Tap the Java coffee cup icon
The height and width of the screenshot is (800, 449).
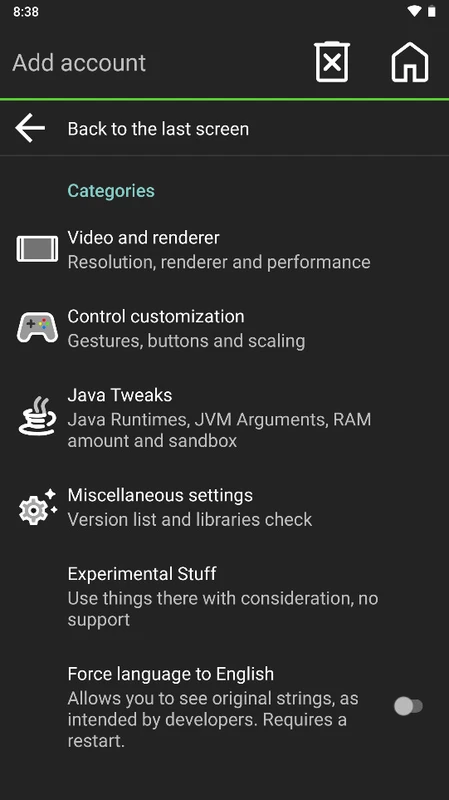pyautogui.click(x=37, y=416)
